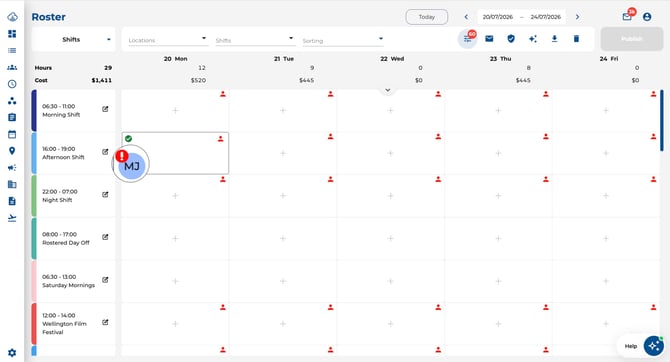Viewport: 670px width, 362px height.
Task: Edit the Morning Shift row icon
Action: click(x=105, y=109)
